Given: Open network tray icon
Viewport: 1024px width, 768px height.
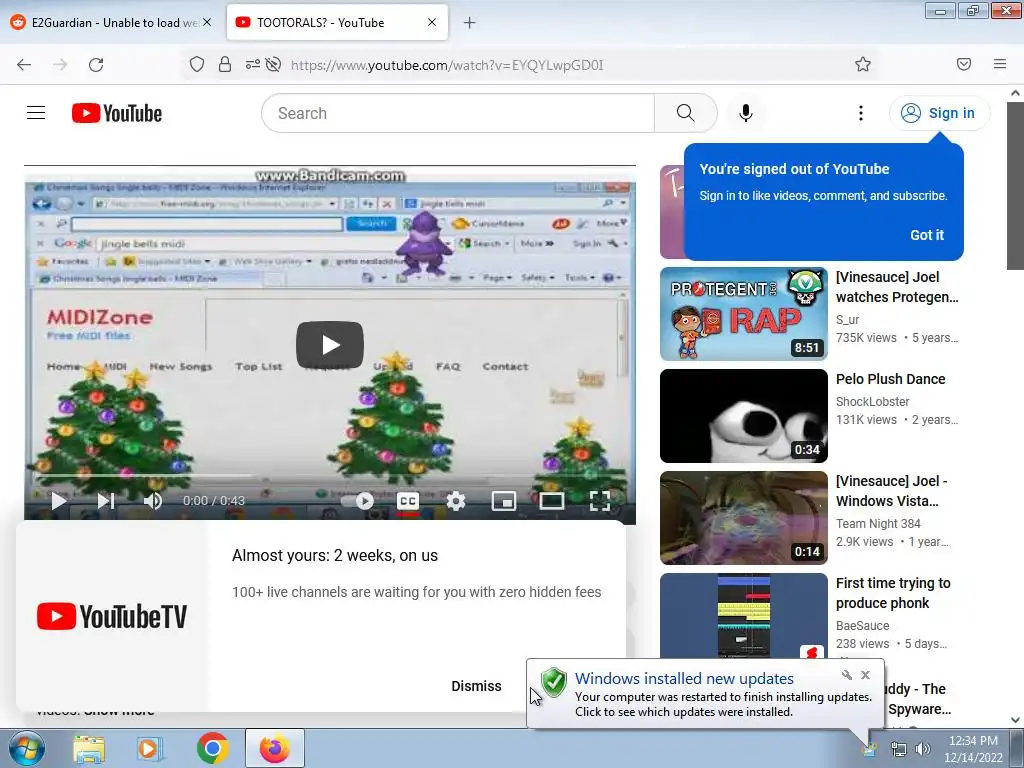Looking at the screenshot, I should (x=899, y=749).
